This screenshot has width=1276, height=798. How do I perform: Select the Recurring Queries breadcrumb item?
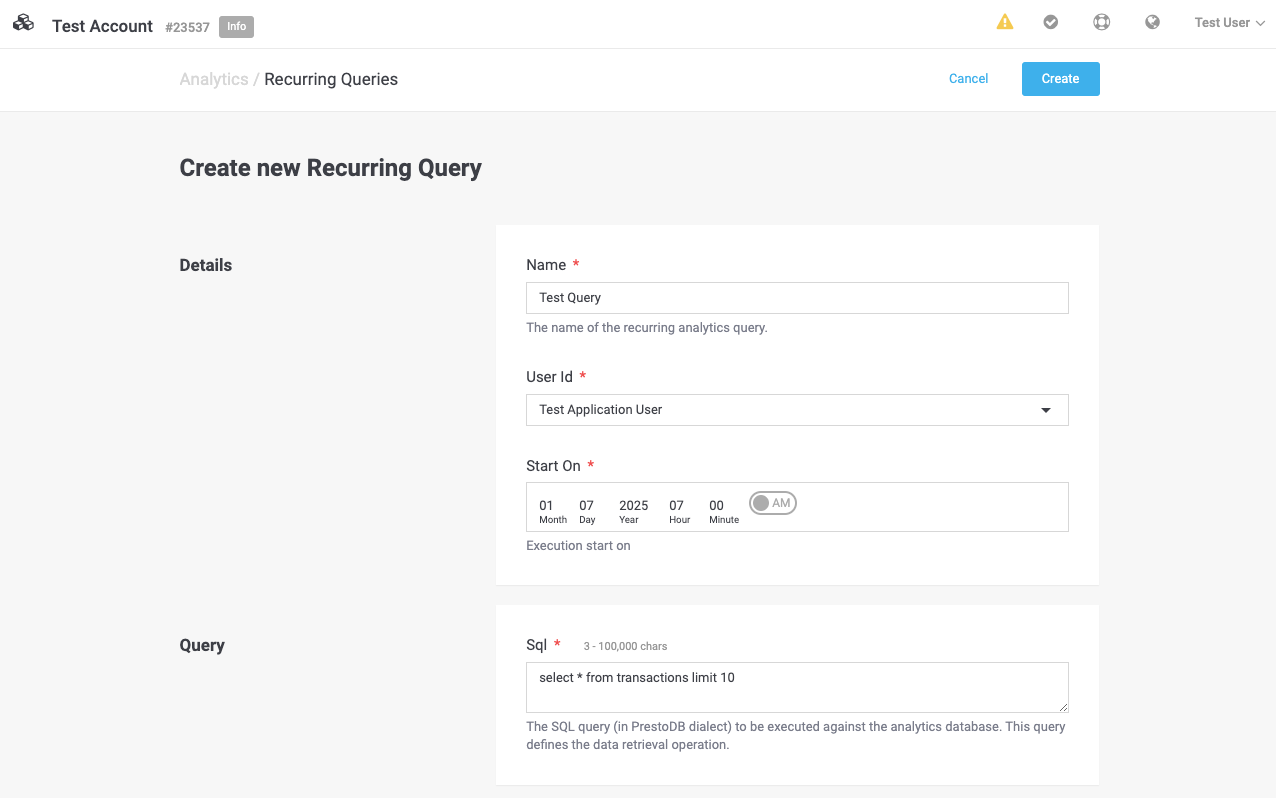pos(330,79)
